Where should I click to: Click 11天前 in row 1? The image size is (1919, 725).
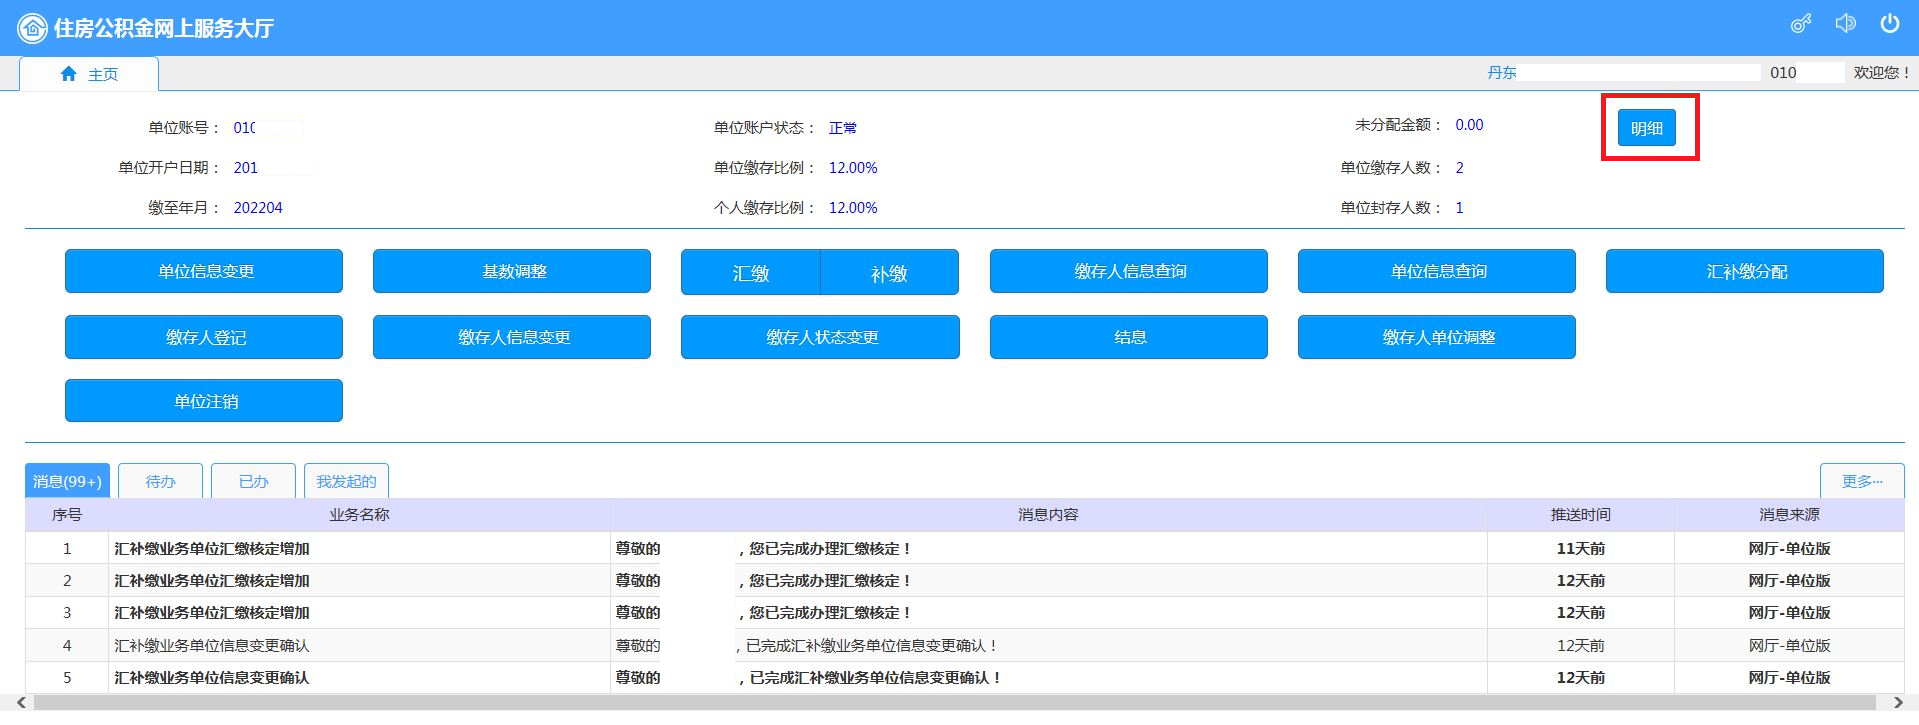tap(1580, 548)
